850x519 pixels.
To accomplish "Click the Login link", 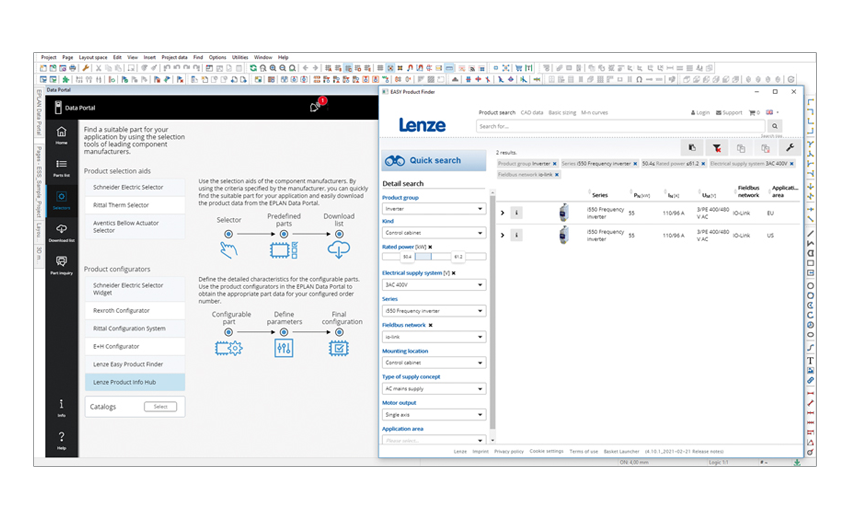I will click(700, 112).
